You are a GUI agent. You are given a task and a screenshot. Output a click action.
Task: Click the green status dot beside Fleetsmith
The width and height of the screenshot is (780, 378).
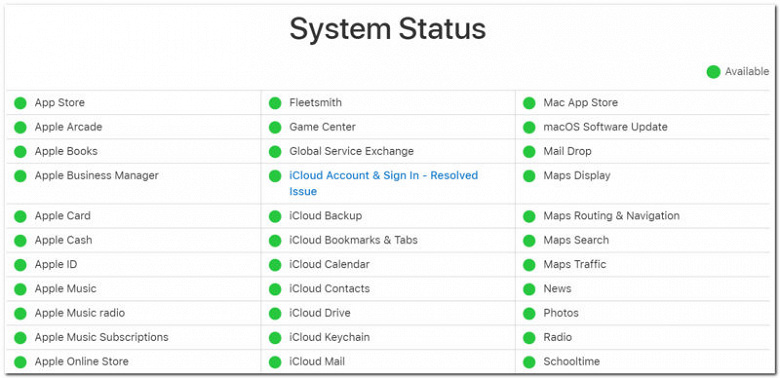pyautogui.click(x=275, y=103)
